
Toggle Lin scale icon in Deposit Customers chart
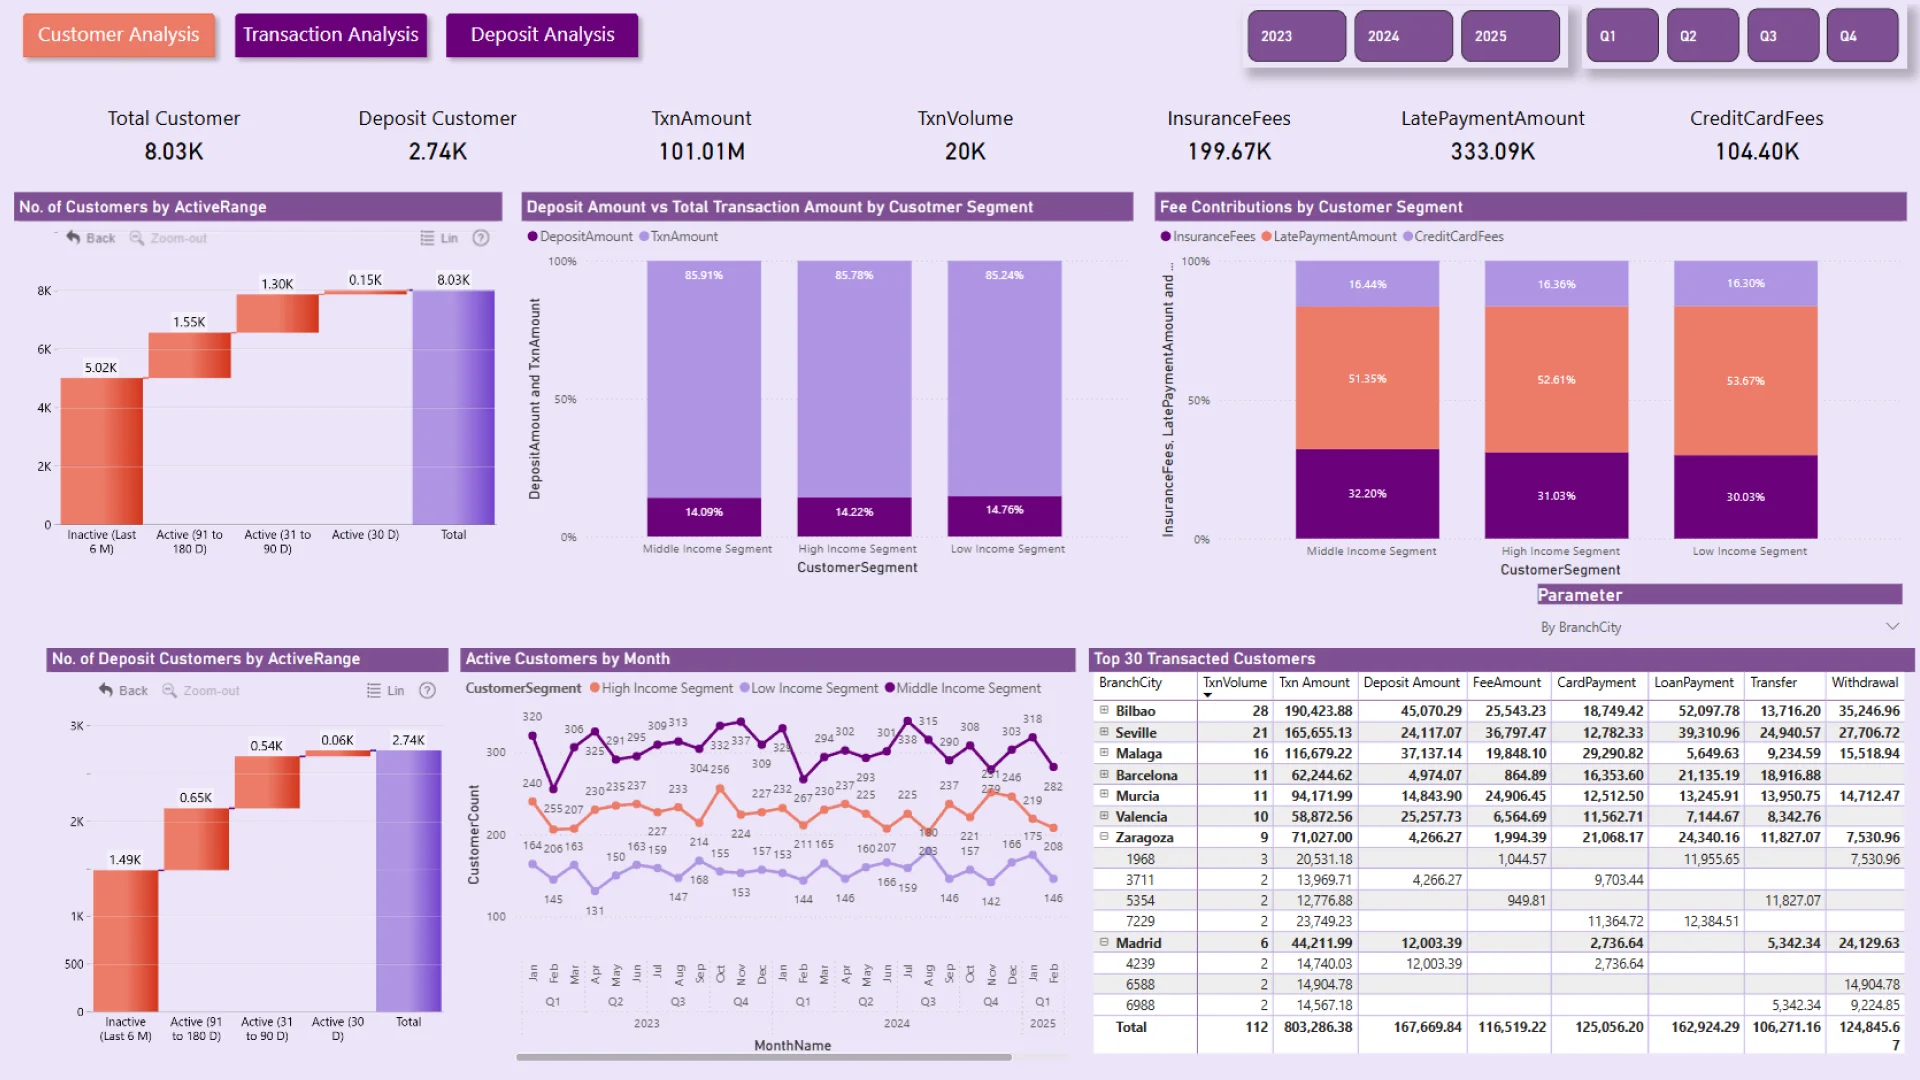[374, 690]
